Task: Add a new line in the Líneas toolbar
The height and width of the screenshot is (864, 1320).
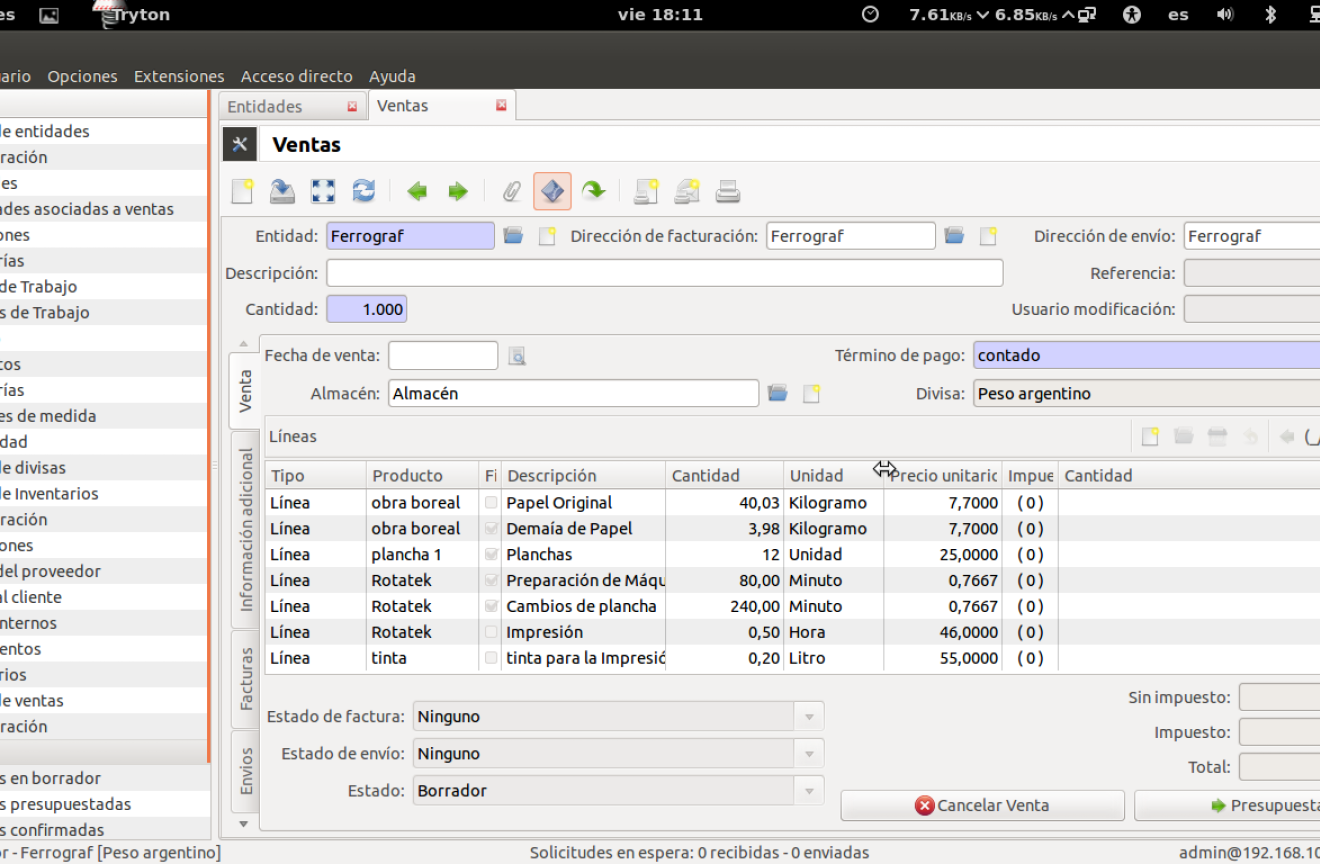Action: pos(1150,437)
